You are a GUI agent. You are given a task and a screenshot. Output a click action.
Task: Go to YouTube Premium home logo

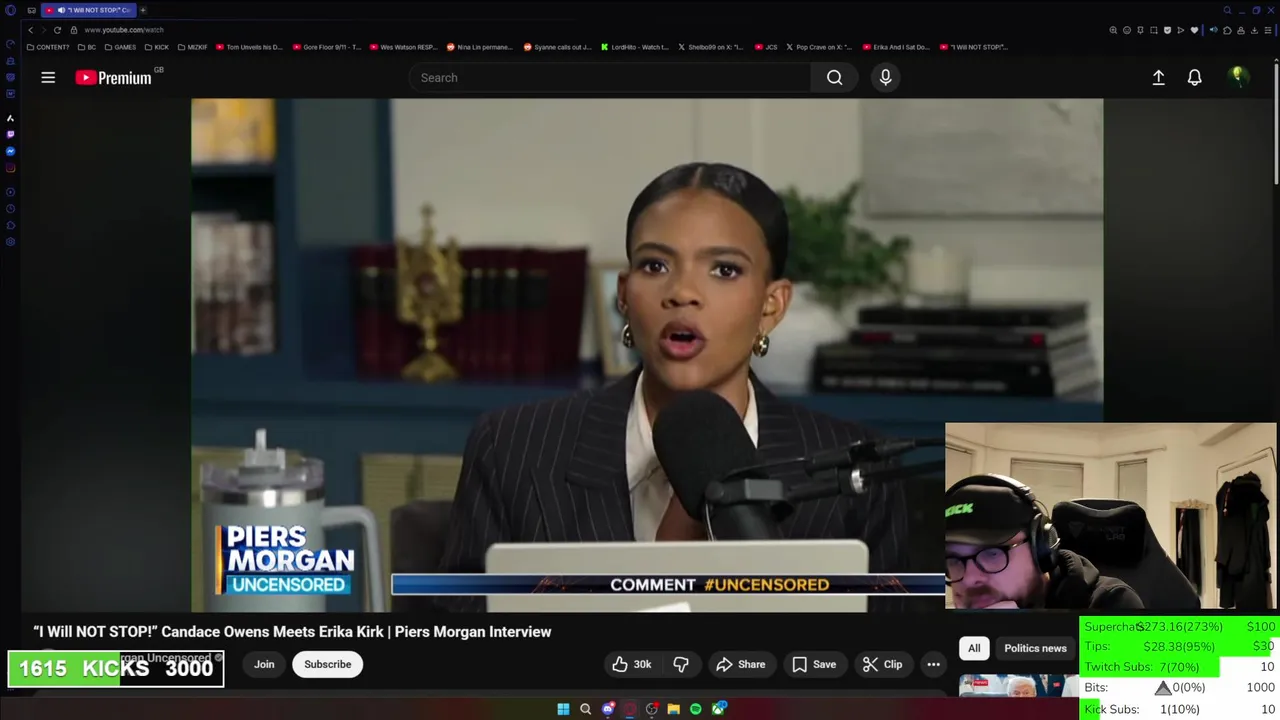[x=113, y=77]
